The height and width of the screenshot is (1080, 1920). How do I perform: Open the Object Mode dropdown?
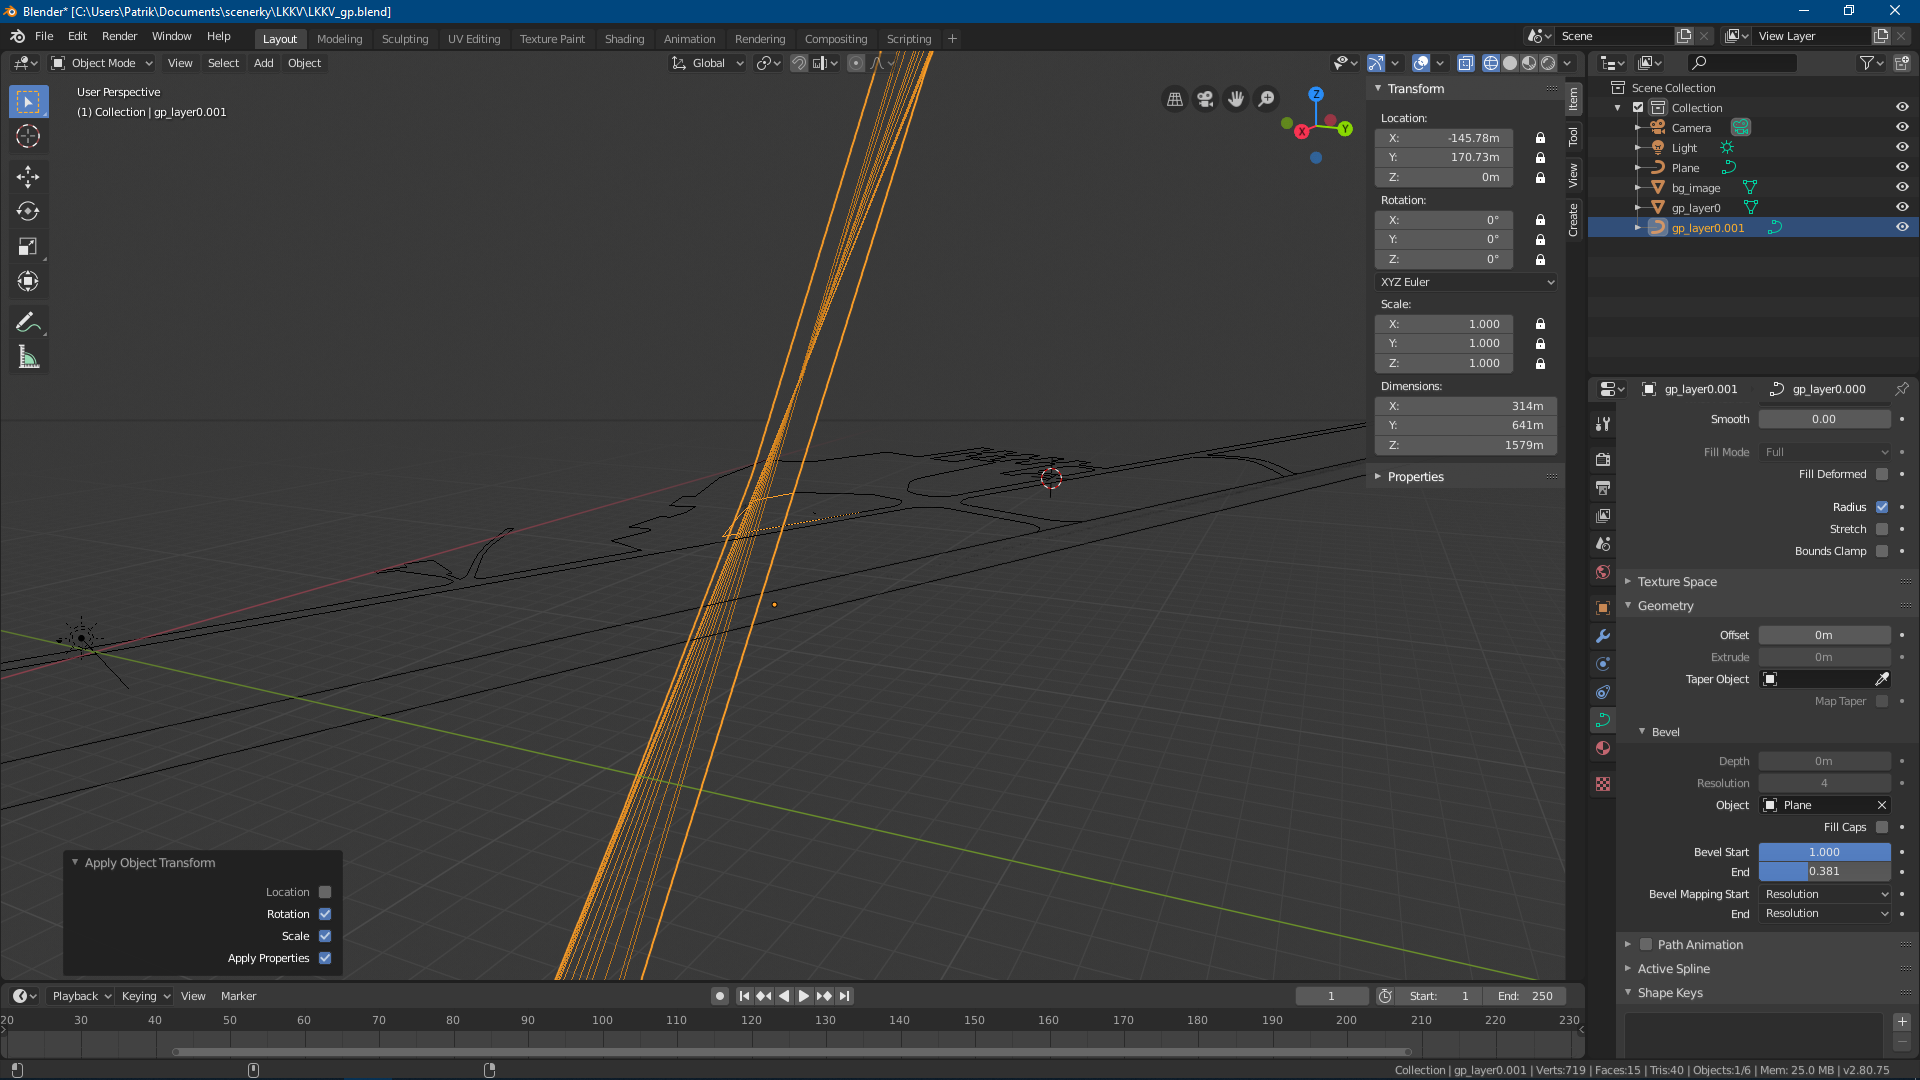[102, 63]
